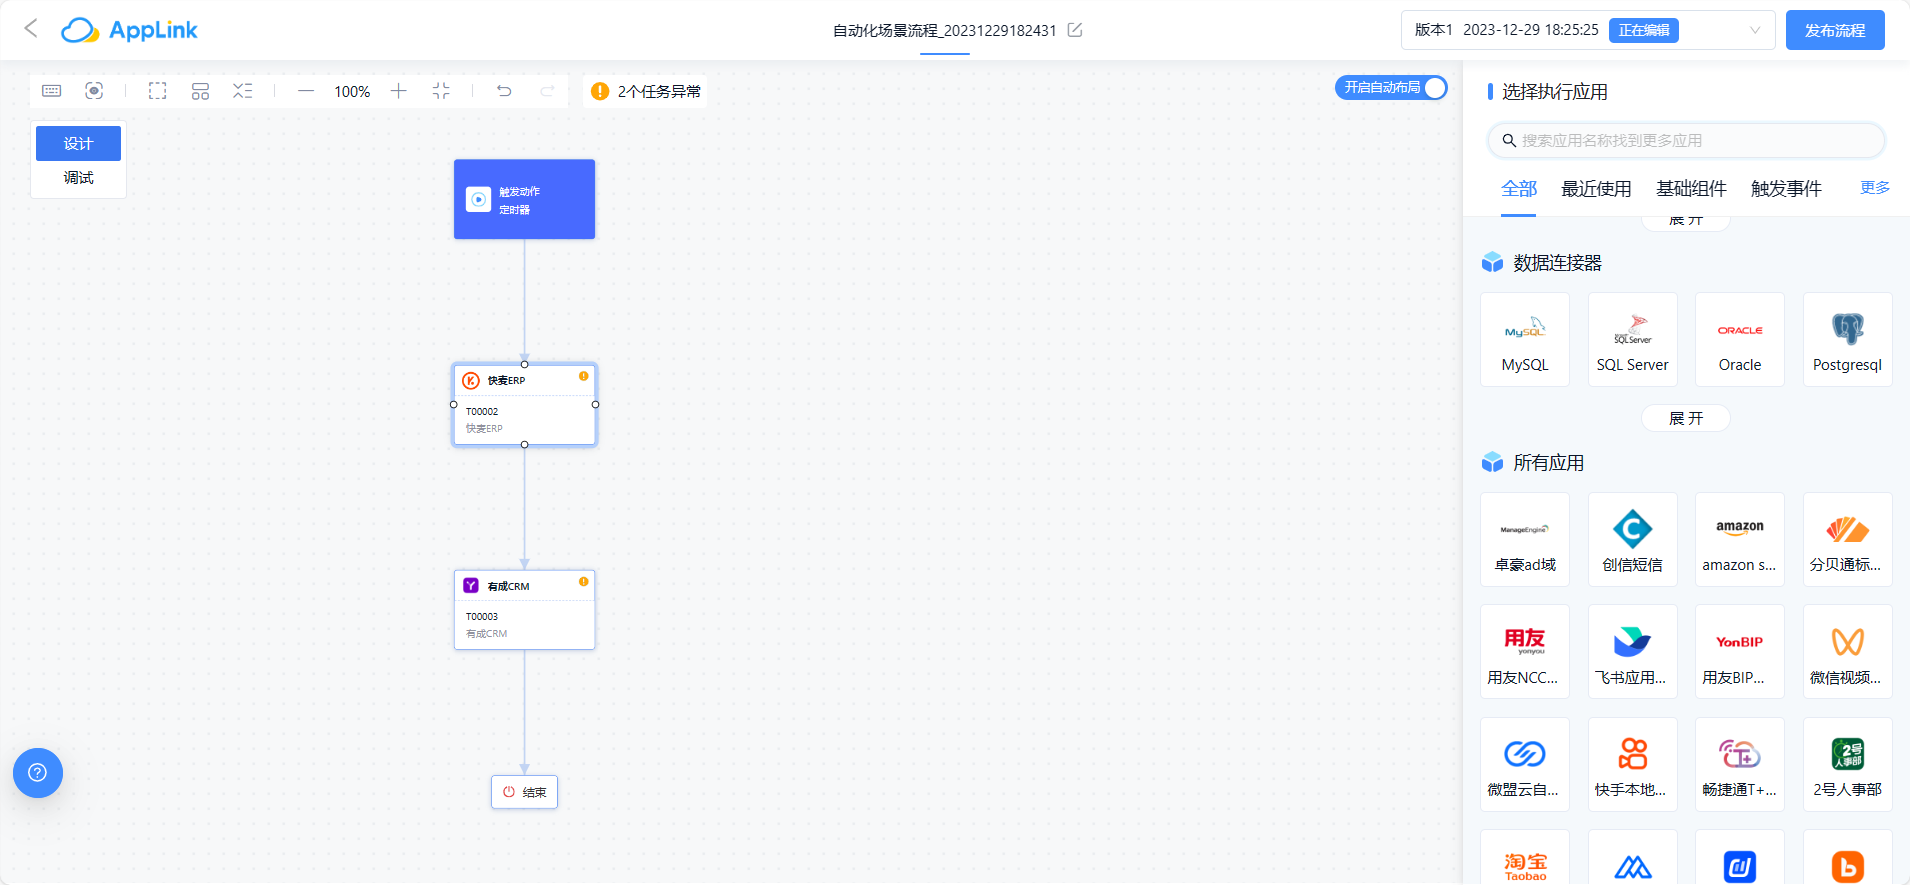
Task: Select the 全部 tab
Action: coord(1518,189)
